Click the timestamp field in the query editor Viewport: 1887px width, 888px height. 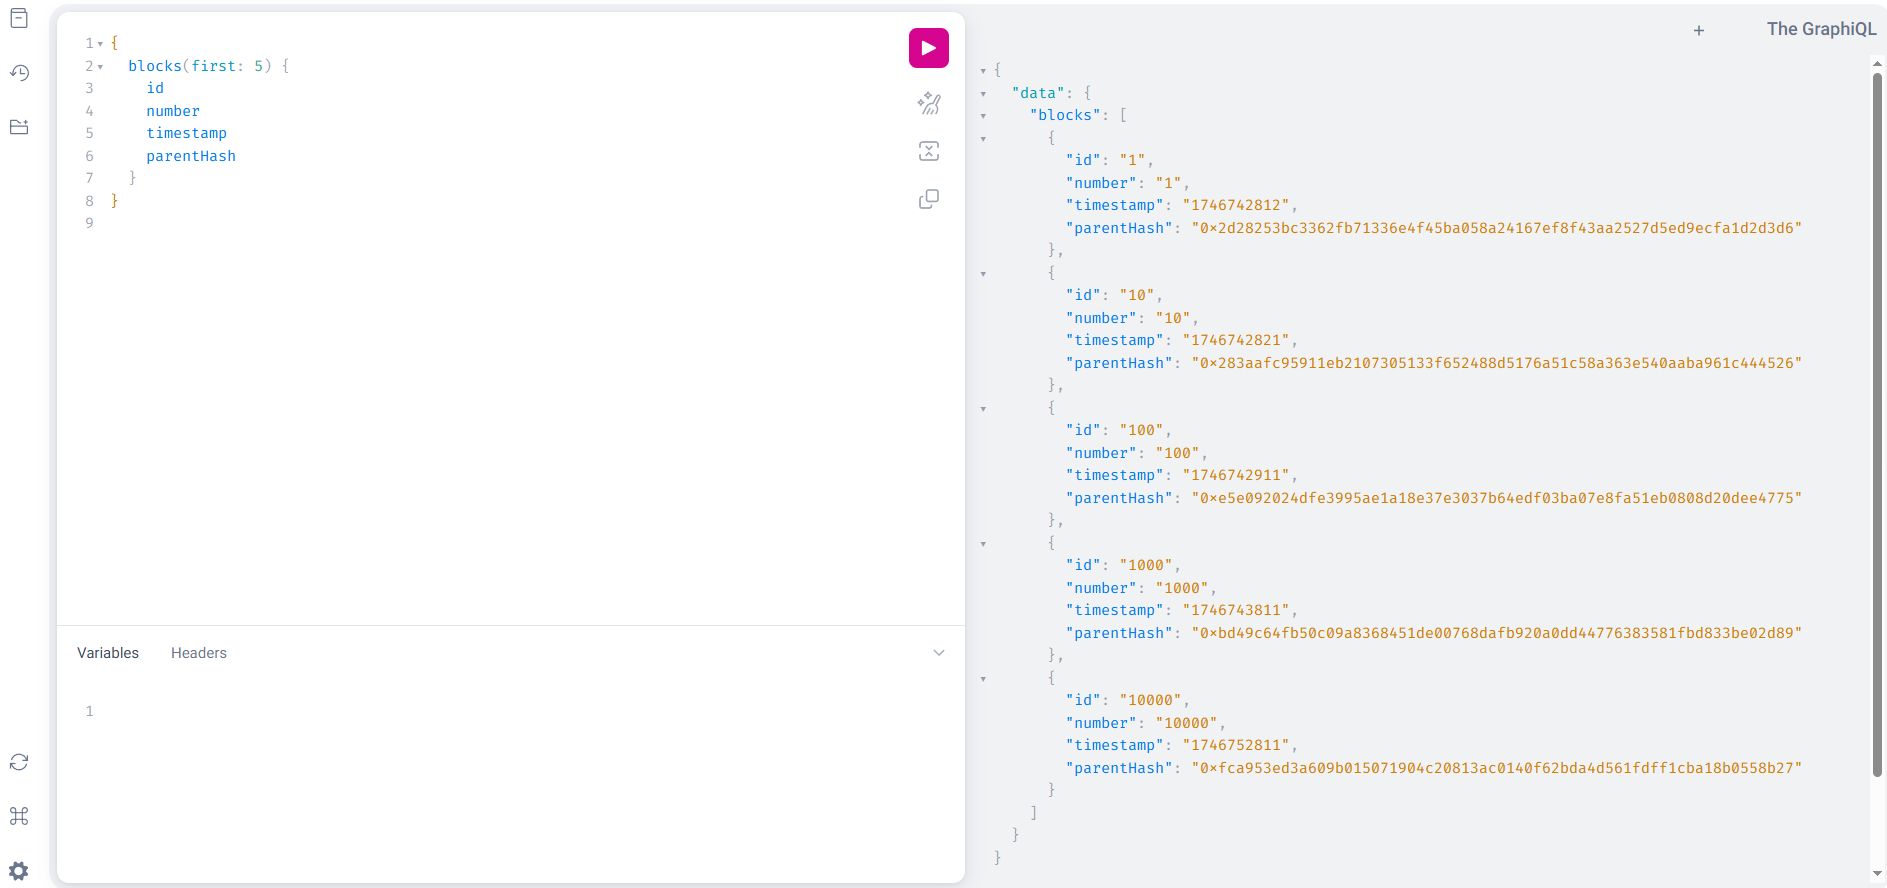(x=187, y=133)
